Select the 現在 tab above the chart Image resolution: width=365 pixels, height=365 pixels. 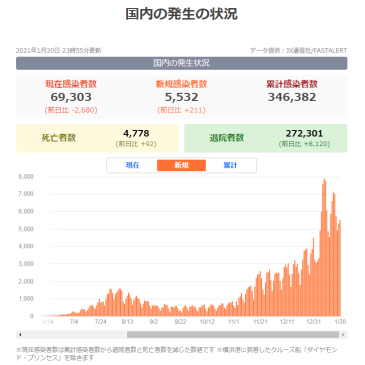pos(132,165)
